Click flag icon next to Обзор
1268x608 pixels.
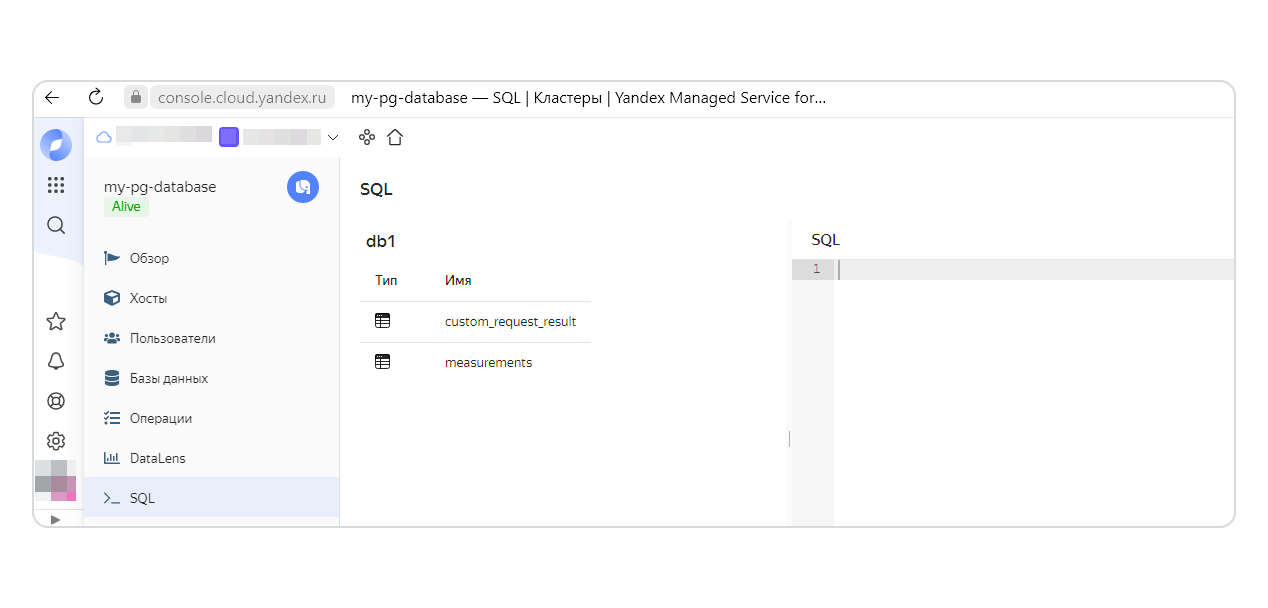coord(112,258)
